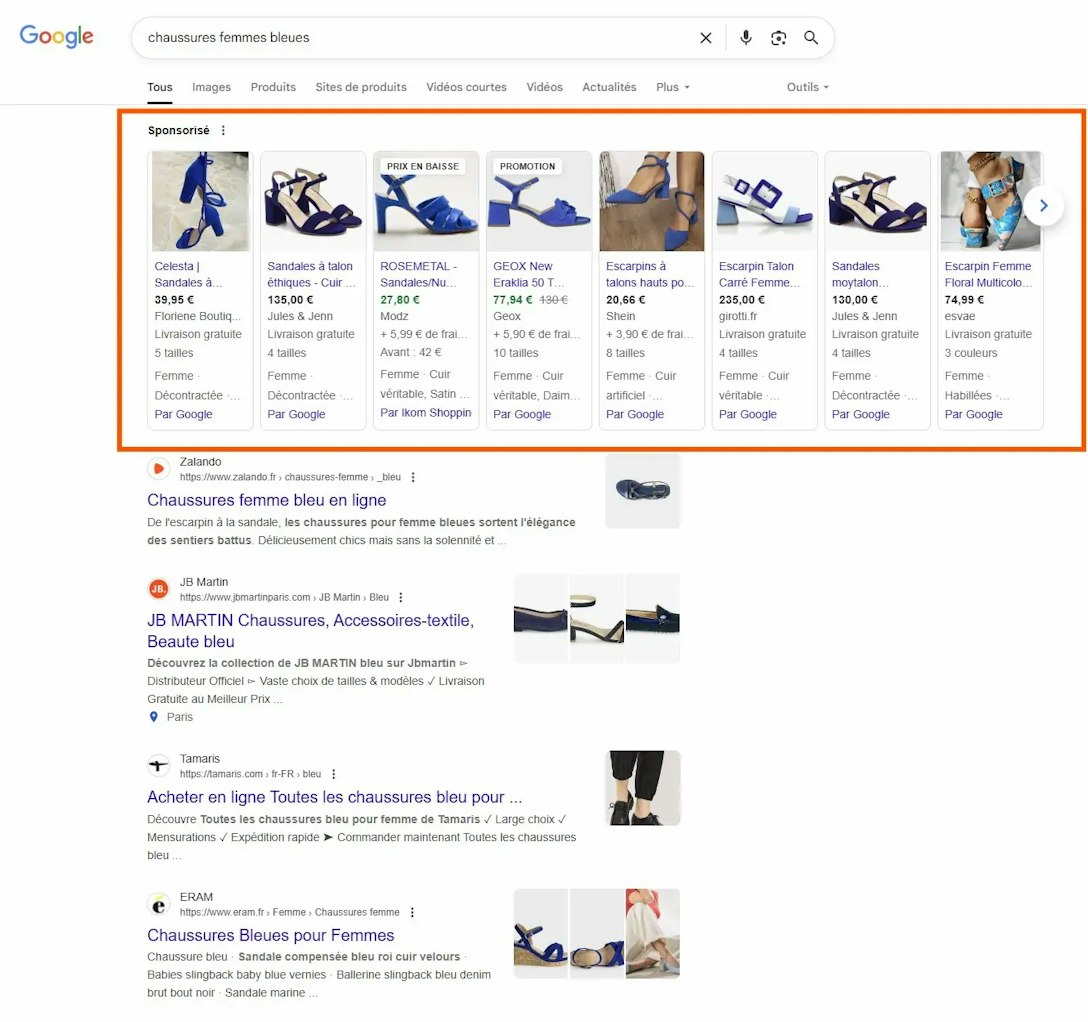Click the Zalando URL breadcrumb text
This screenshot has width=1088, height=1022.
click(290, 477)
